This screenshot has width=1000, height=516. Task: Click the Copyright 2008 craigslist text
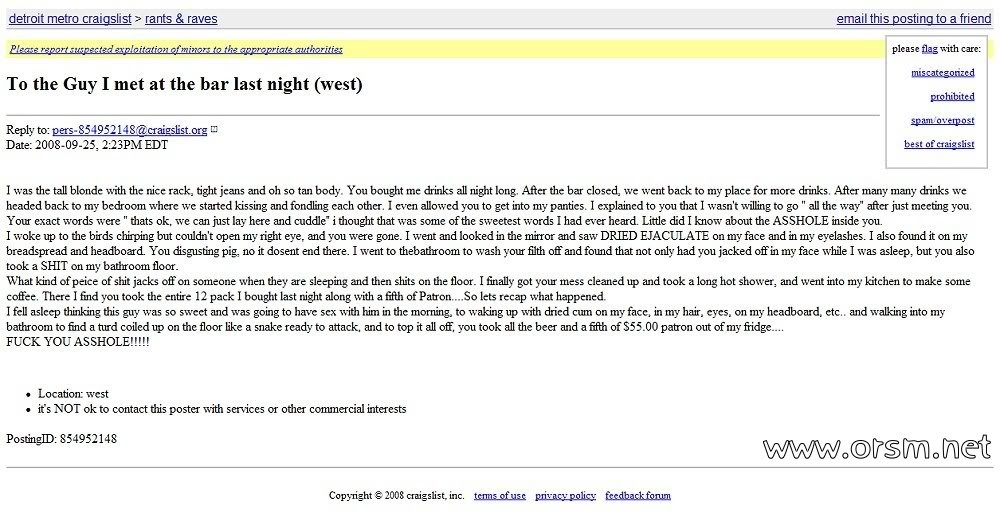pyautogui.click(x=396, y=495)
